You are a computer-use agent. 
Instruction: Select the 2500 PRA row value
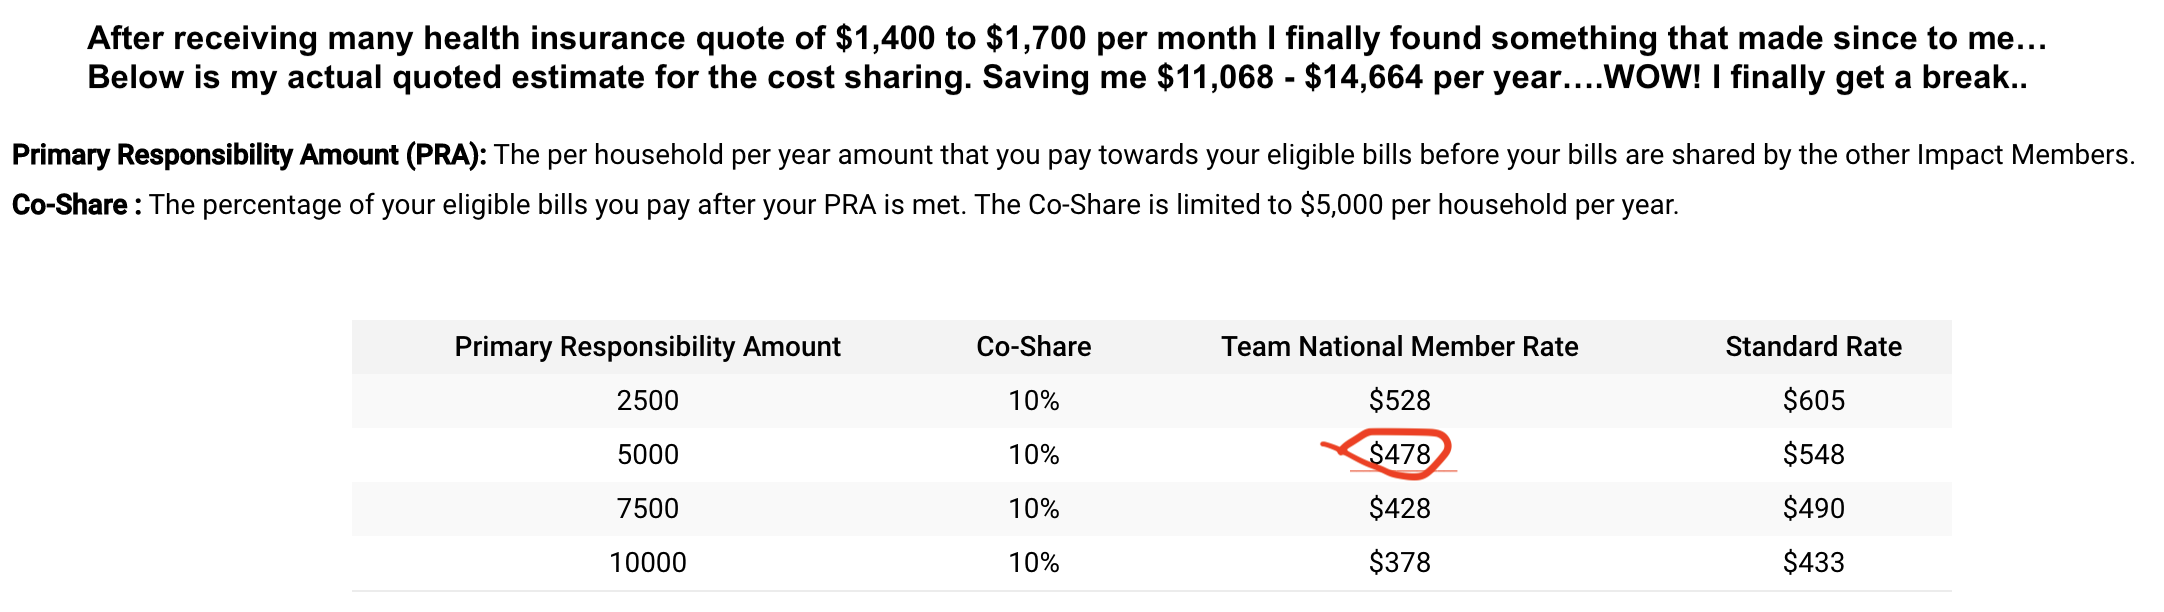pyautogui.click(x=647, y=401)
